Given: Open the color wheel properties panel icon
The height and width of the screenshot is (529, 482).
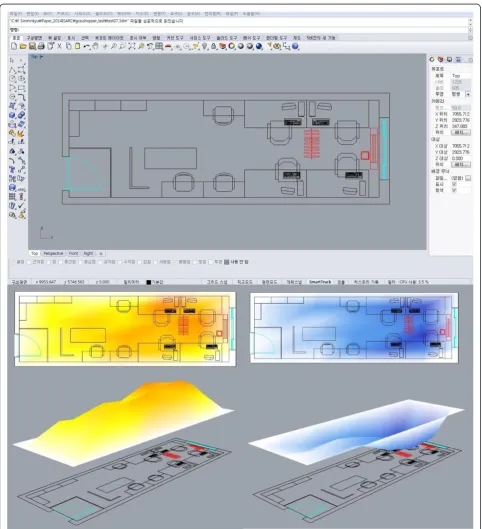Looking at the screenshot, I should tap(432, 59).
